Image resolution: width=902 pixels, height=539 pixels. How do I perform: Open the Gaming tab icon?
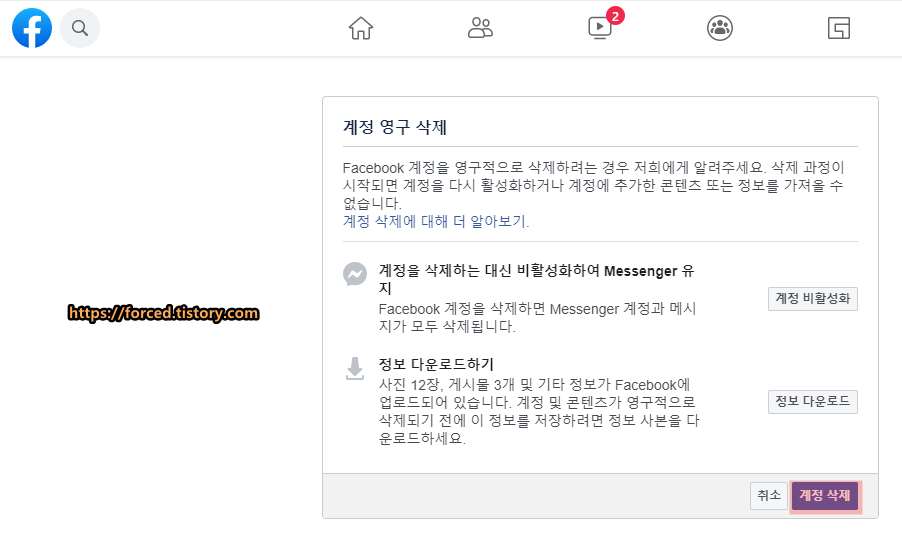tap(839, 28)
